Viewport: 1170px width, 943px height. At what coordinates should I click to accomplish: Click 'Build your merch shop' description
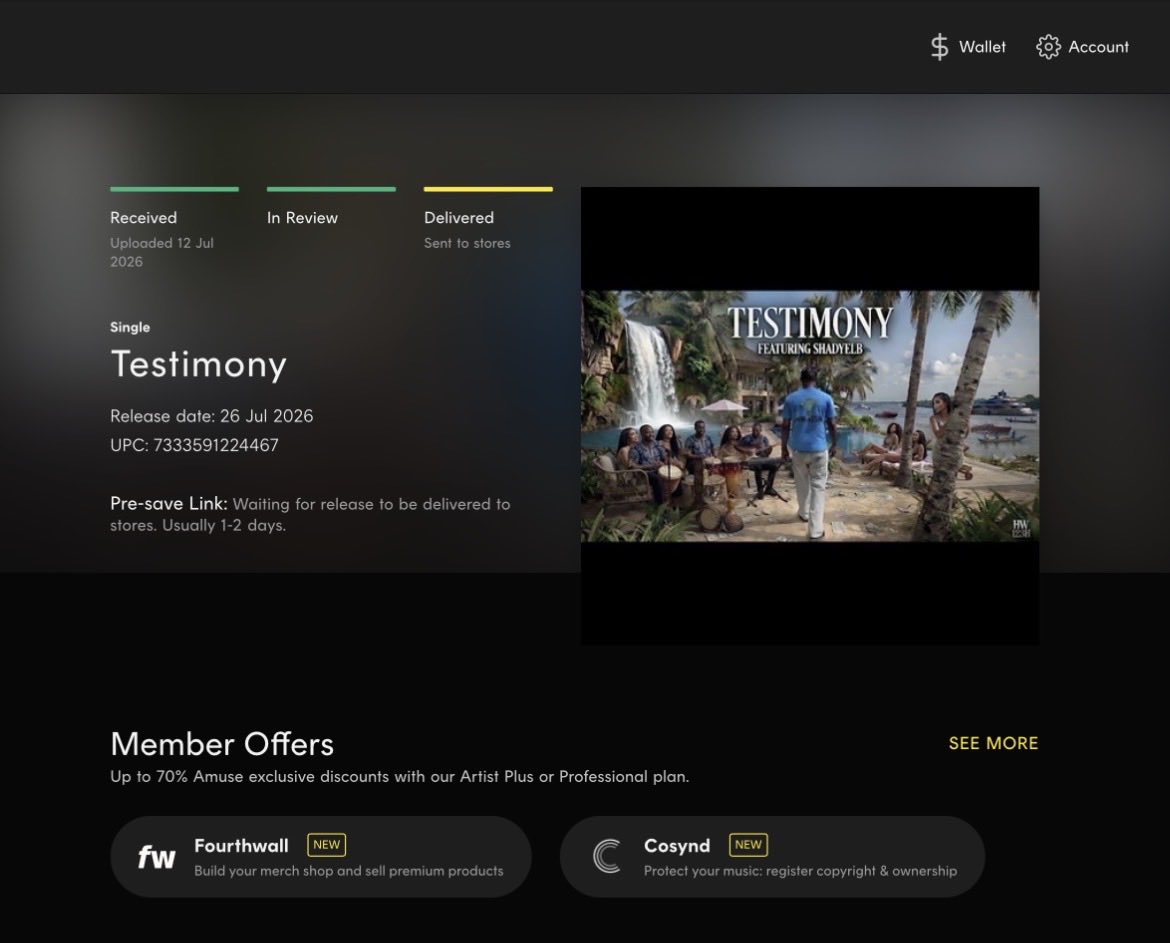pos(348,871)
